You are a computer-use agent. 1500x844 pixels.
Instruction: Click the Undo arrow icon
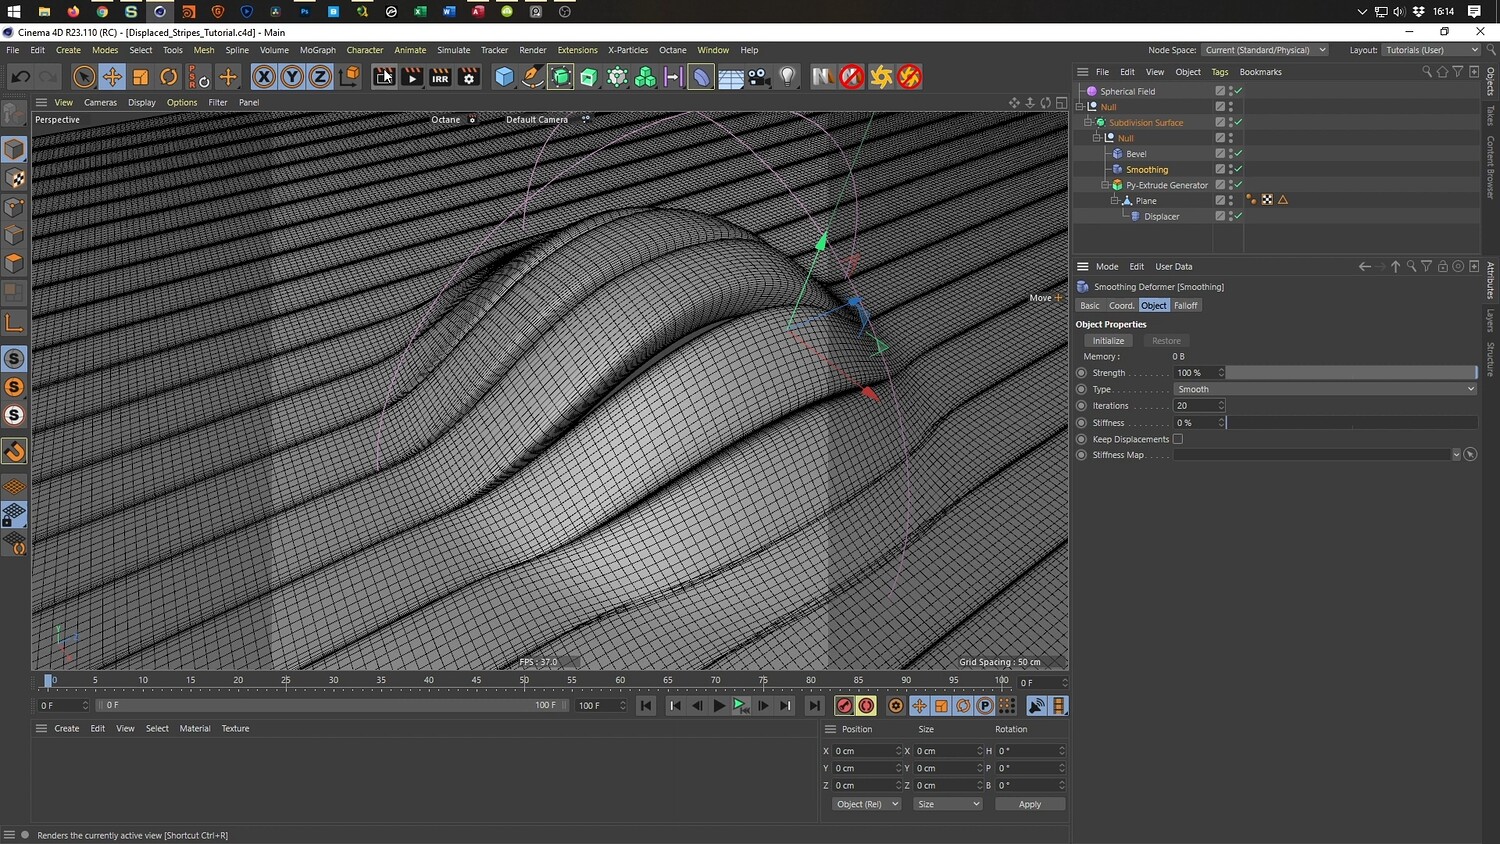(20, 77)
